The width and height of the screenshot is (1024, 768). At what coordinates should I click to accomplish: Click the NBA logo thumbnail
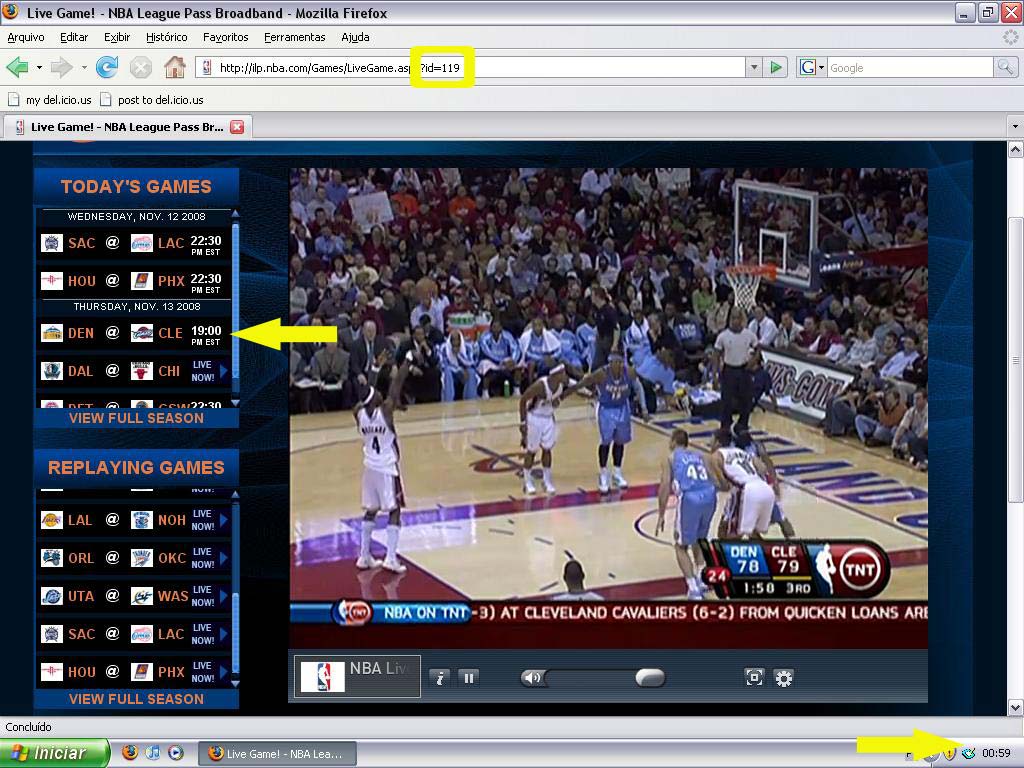tap(323, 677)
